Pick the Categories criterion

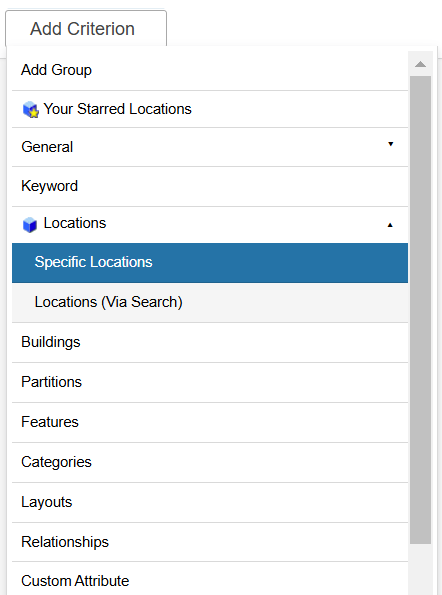(x=210, y=462)
